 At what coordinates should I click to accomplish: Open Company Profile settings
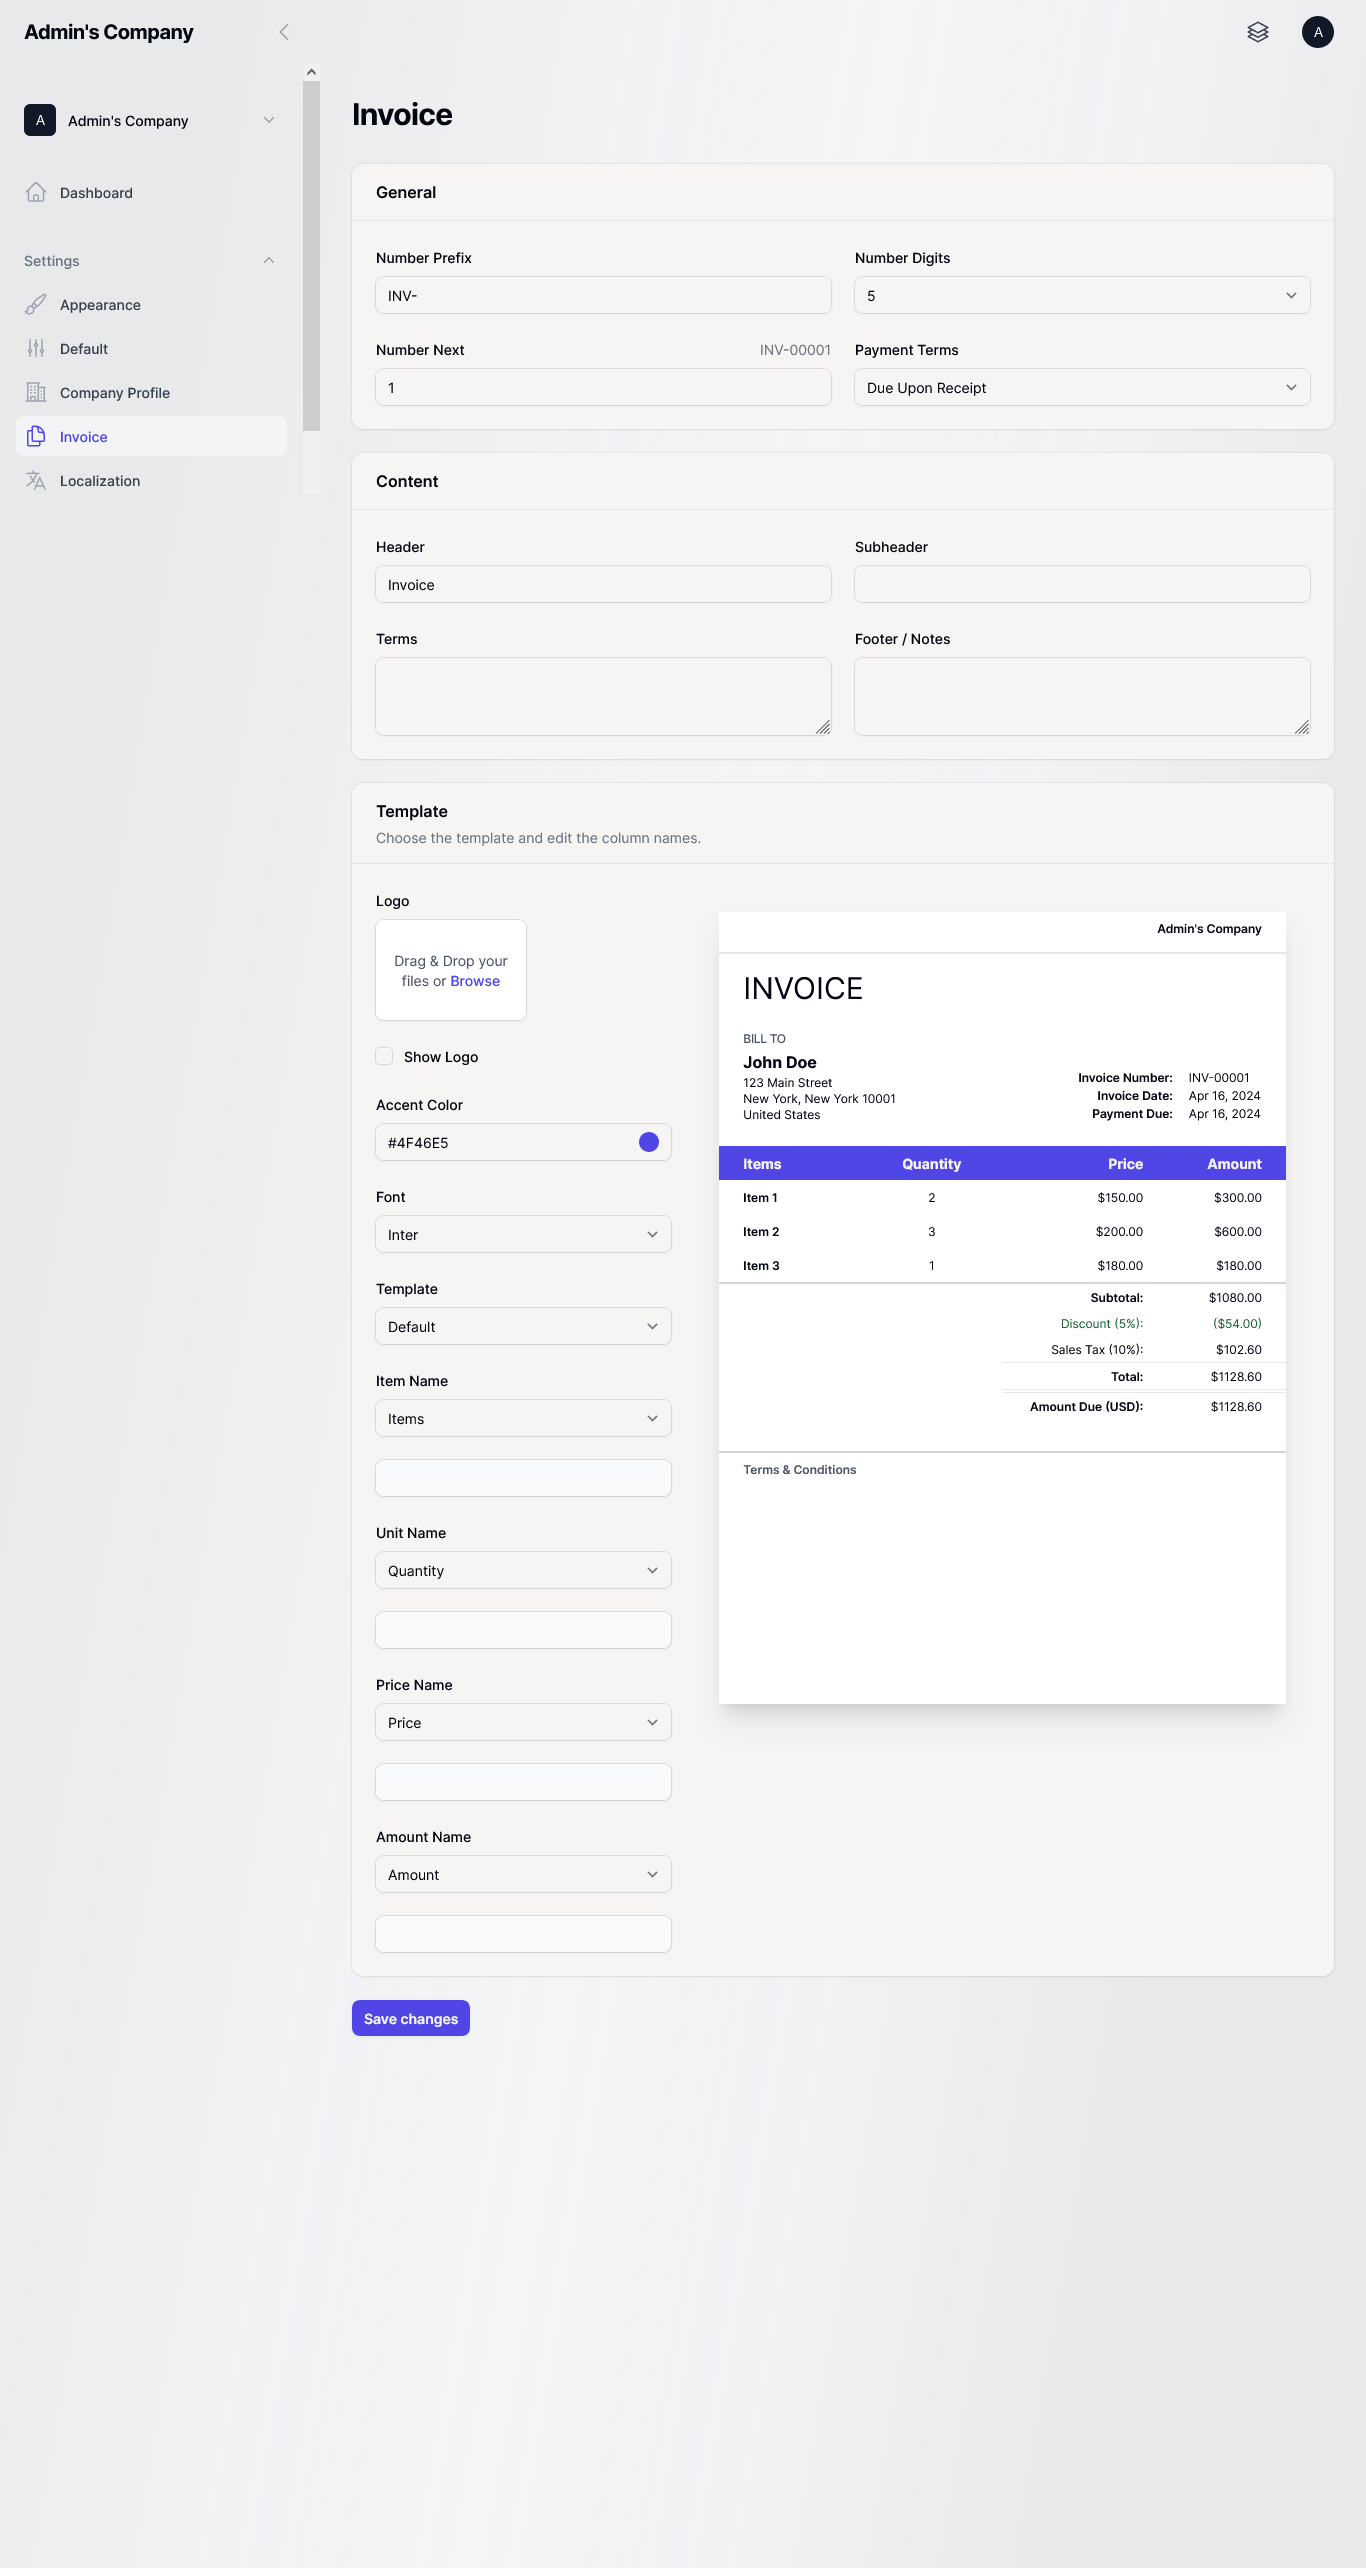coord(151,392)
